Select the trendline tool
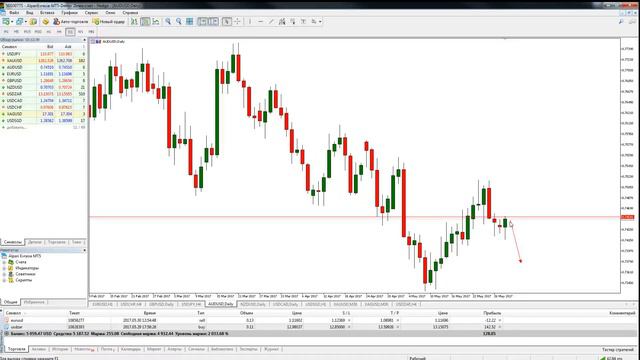This screenshot has width=640, height=360. [271, 22]
